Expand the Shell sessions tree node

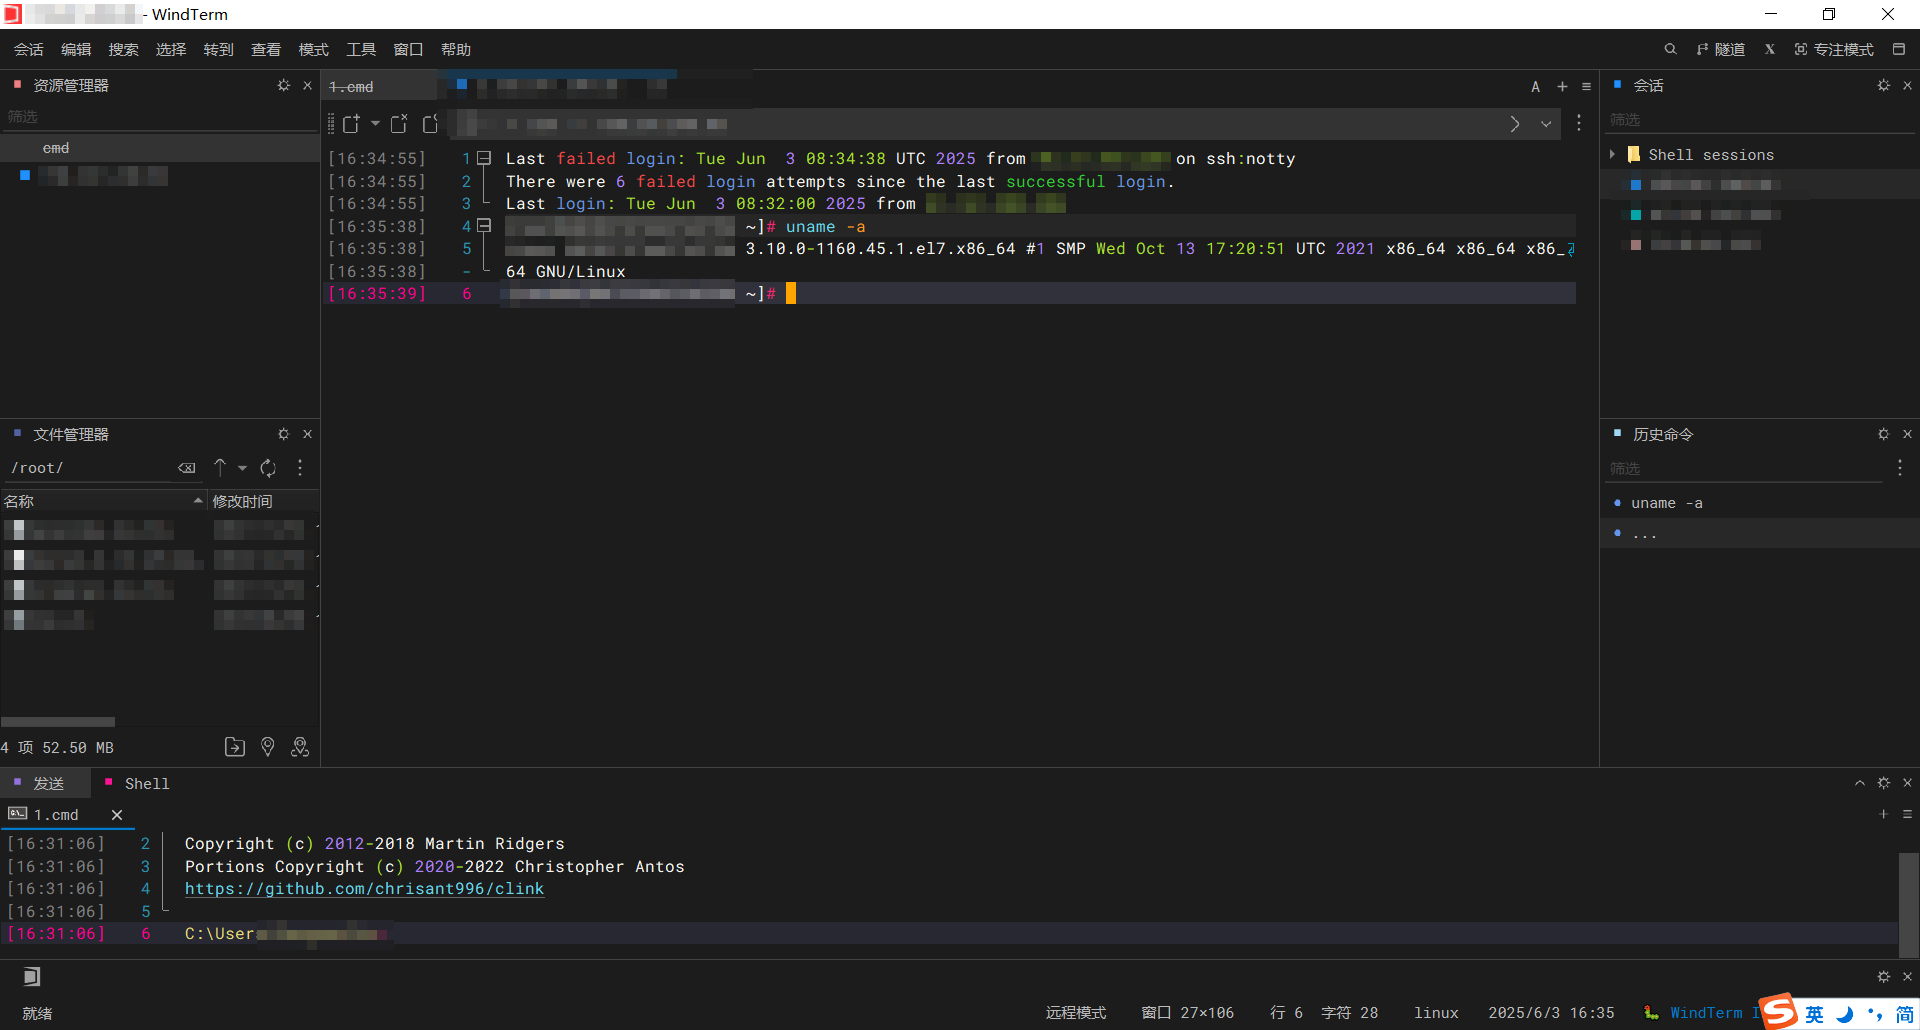click(1612, 155)
